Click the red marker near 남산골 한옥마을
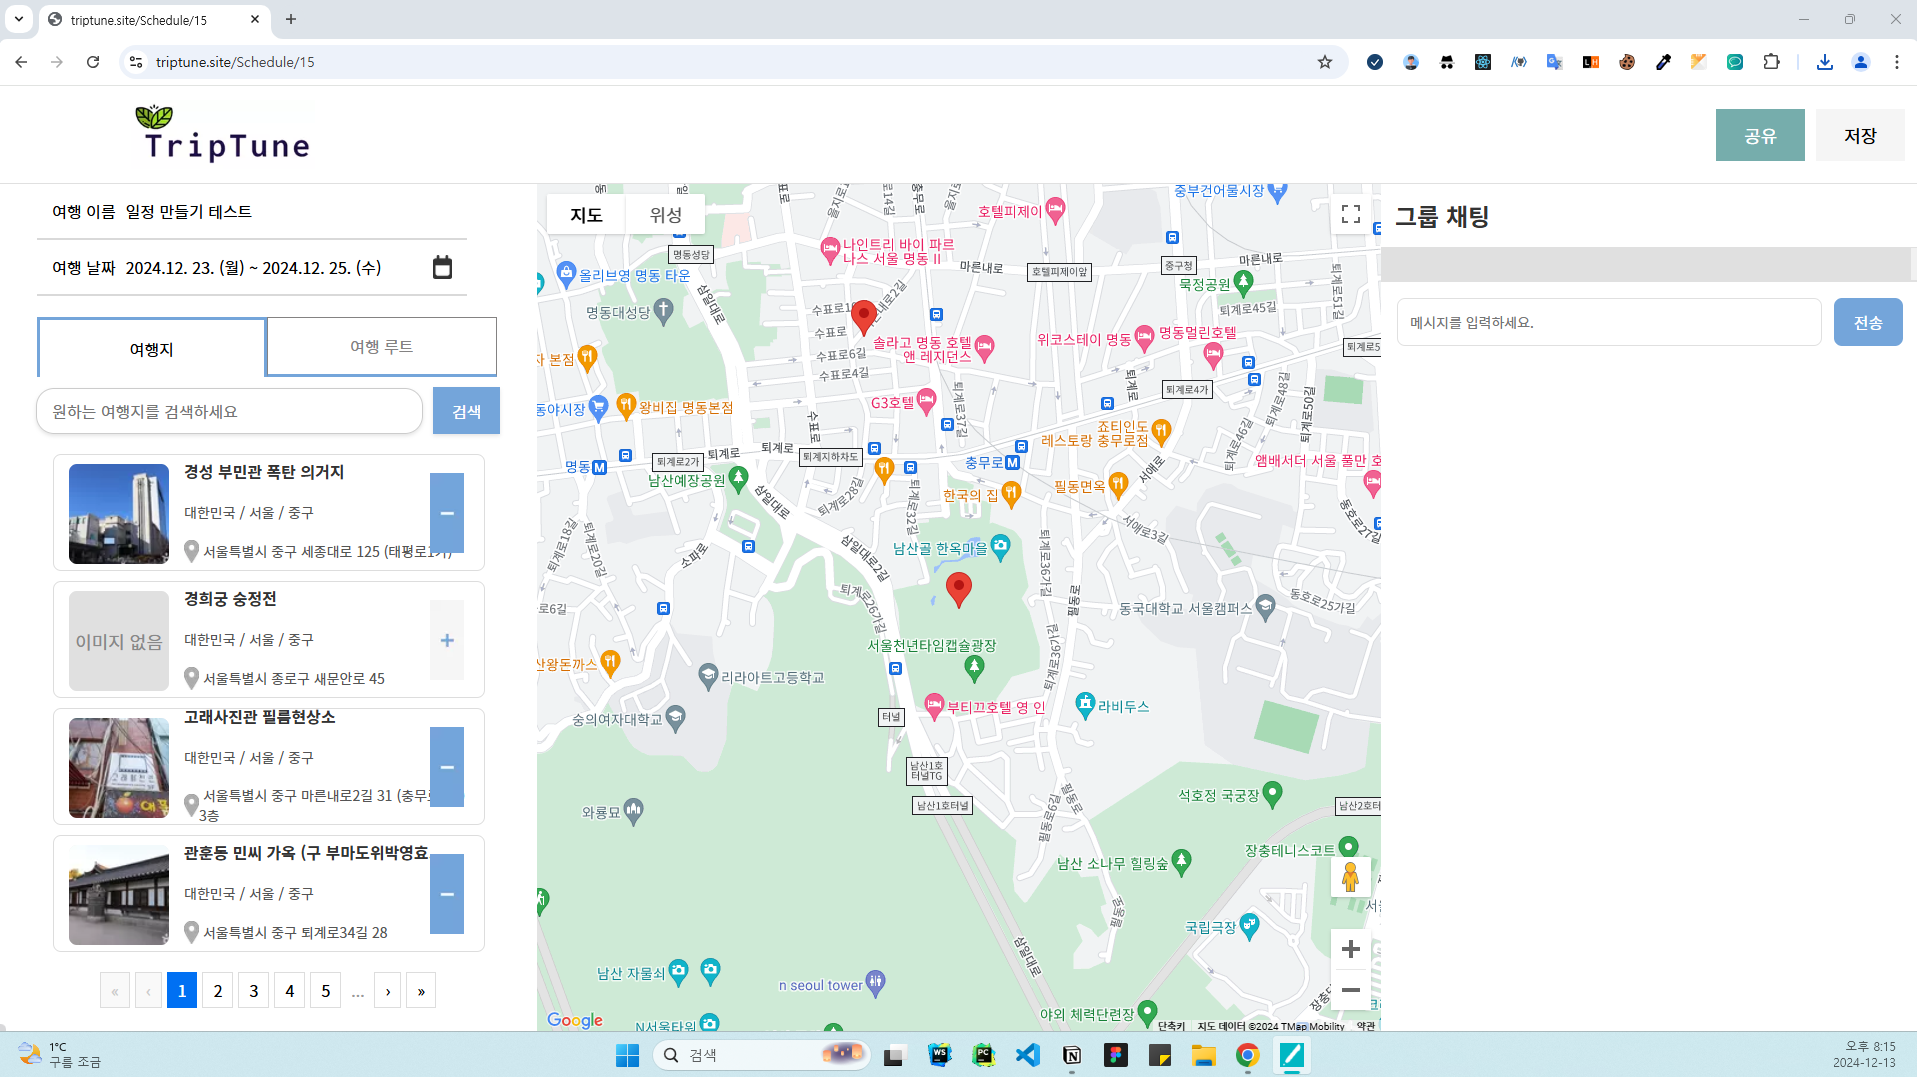 (958, 588)
